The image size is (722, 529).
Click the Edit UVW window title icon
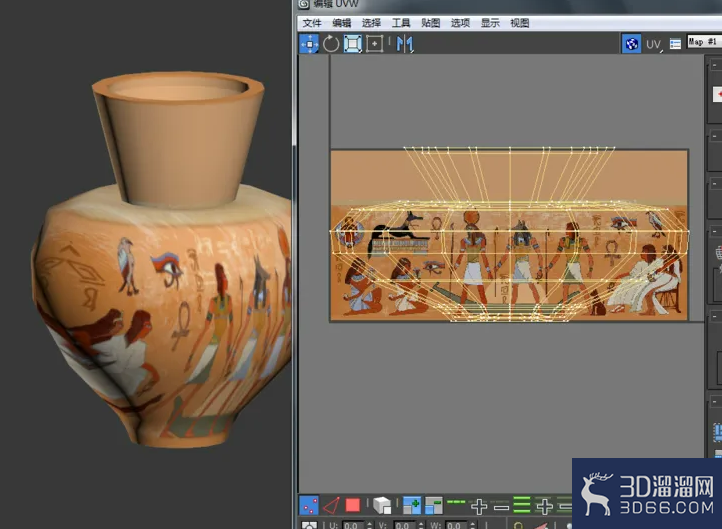303,4
